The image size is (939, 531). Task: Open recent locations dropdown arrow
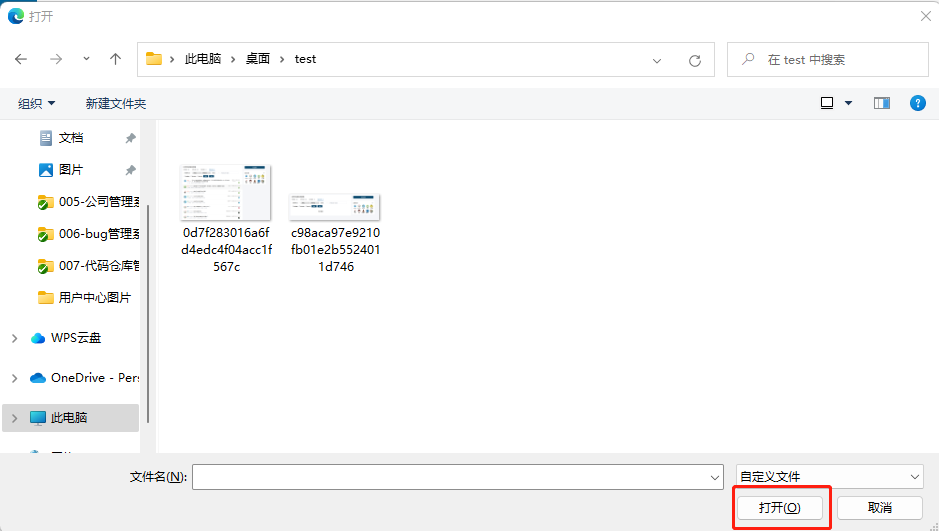pyautogui.click(x=86, y=60)
